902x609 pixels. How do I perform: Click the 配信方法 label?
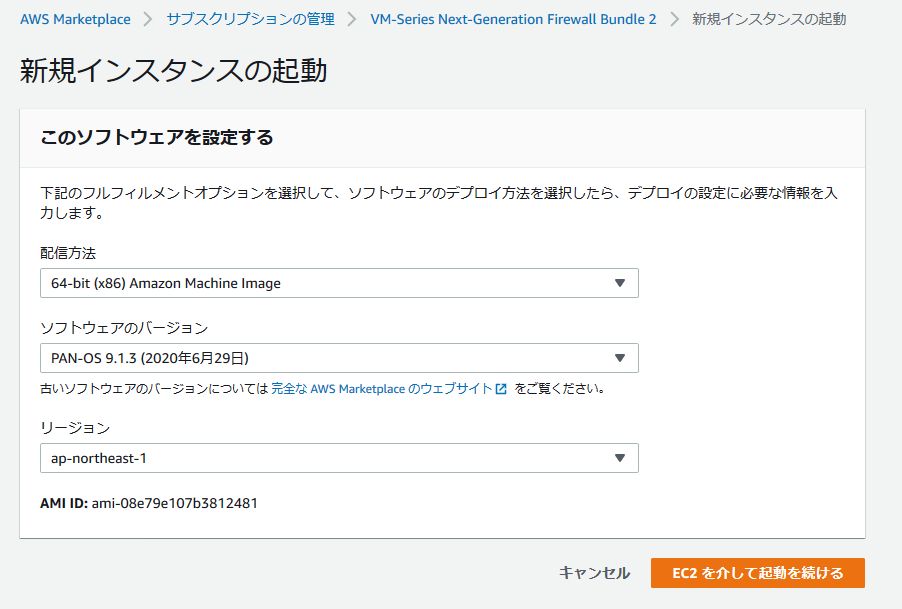[68, 253]
